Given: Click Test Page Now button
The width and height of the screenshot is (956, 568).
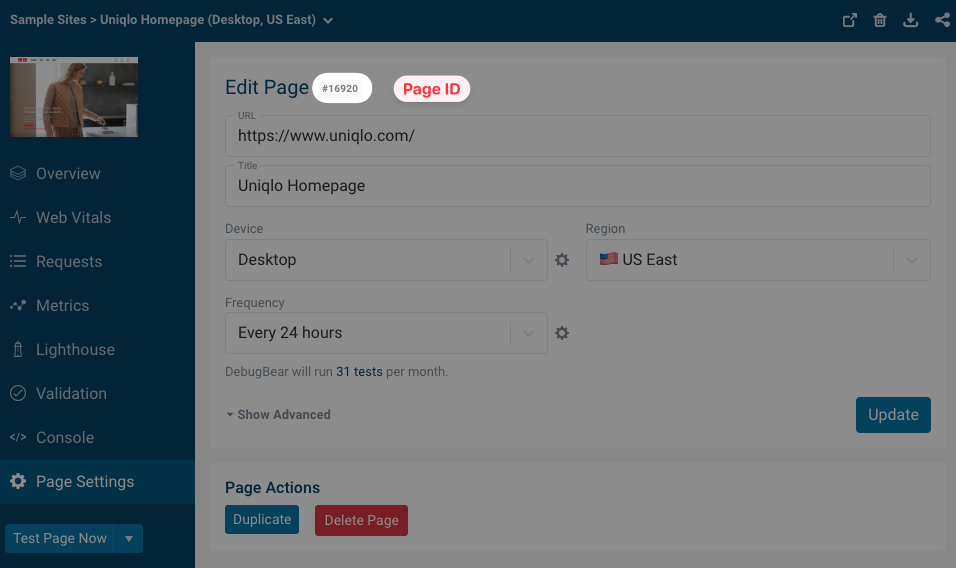Looking at the screenshot, I should 60,539.
